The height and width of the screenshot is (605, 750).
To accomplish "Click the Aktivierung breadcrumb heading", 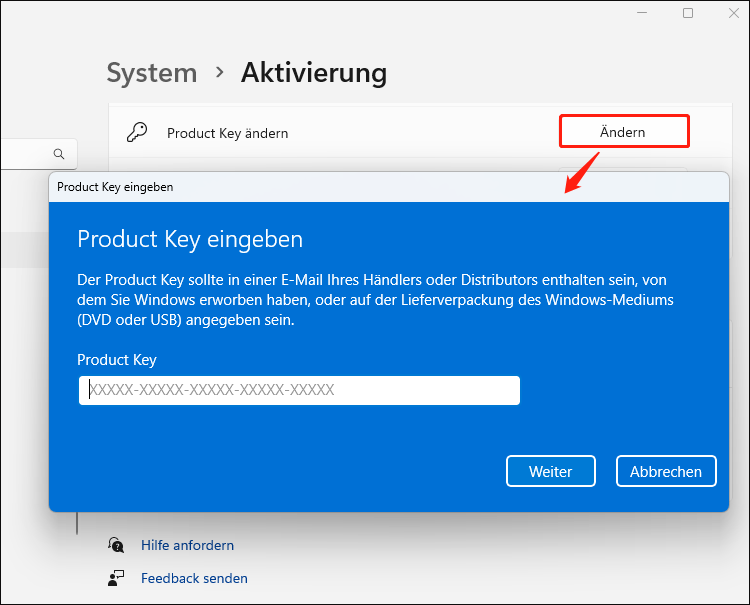I will (x=314, y=73).
